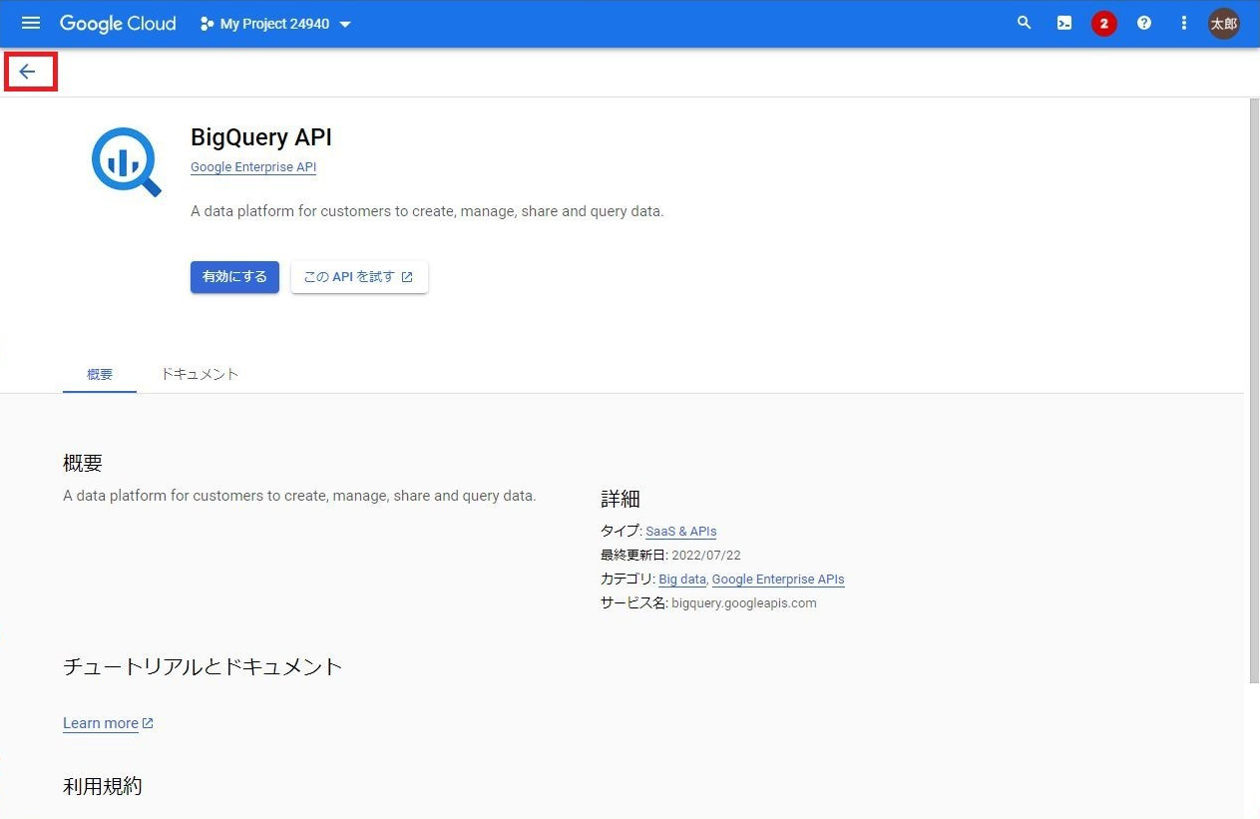Viewport: 1260px width, 819px height.
Task: Click the Google Cloud logo
Action: (x=118, y=23)
